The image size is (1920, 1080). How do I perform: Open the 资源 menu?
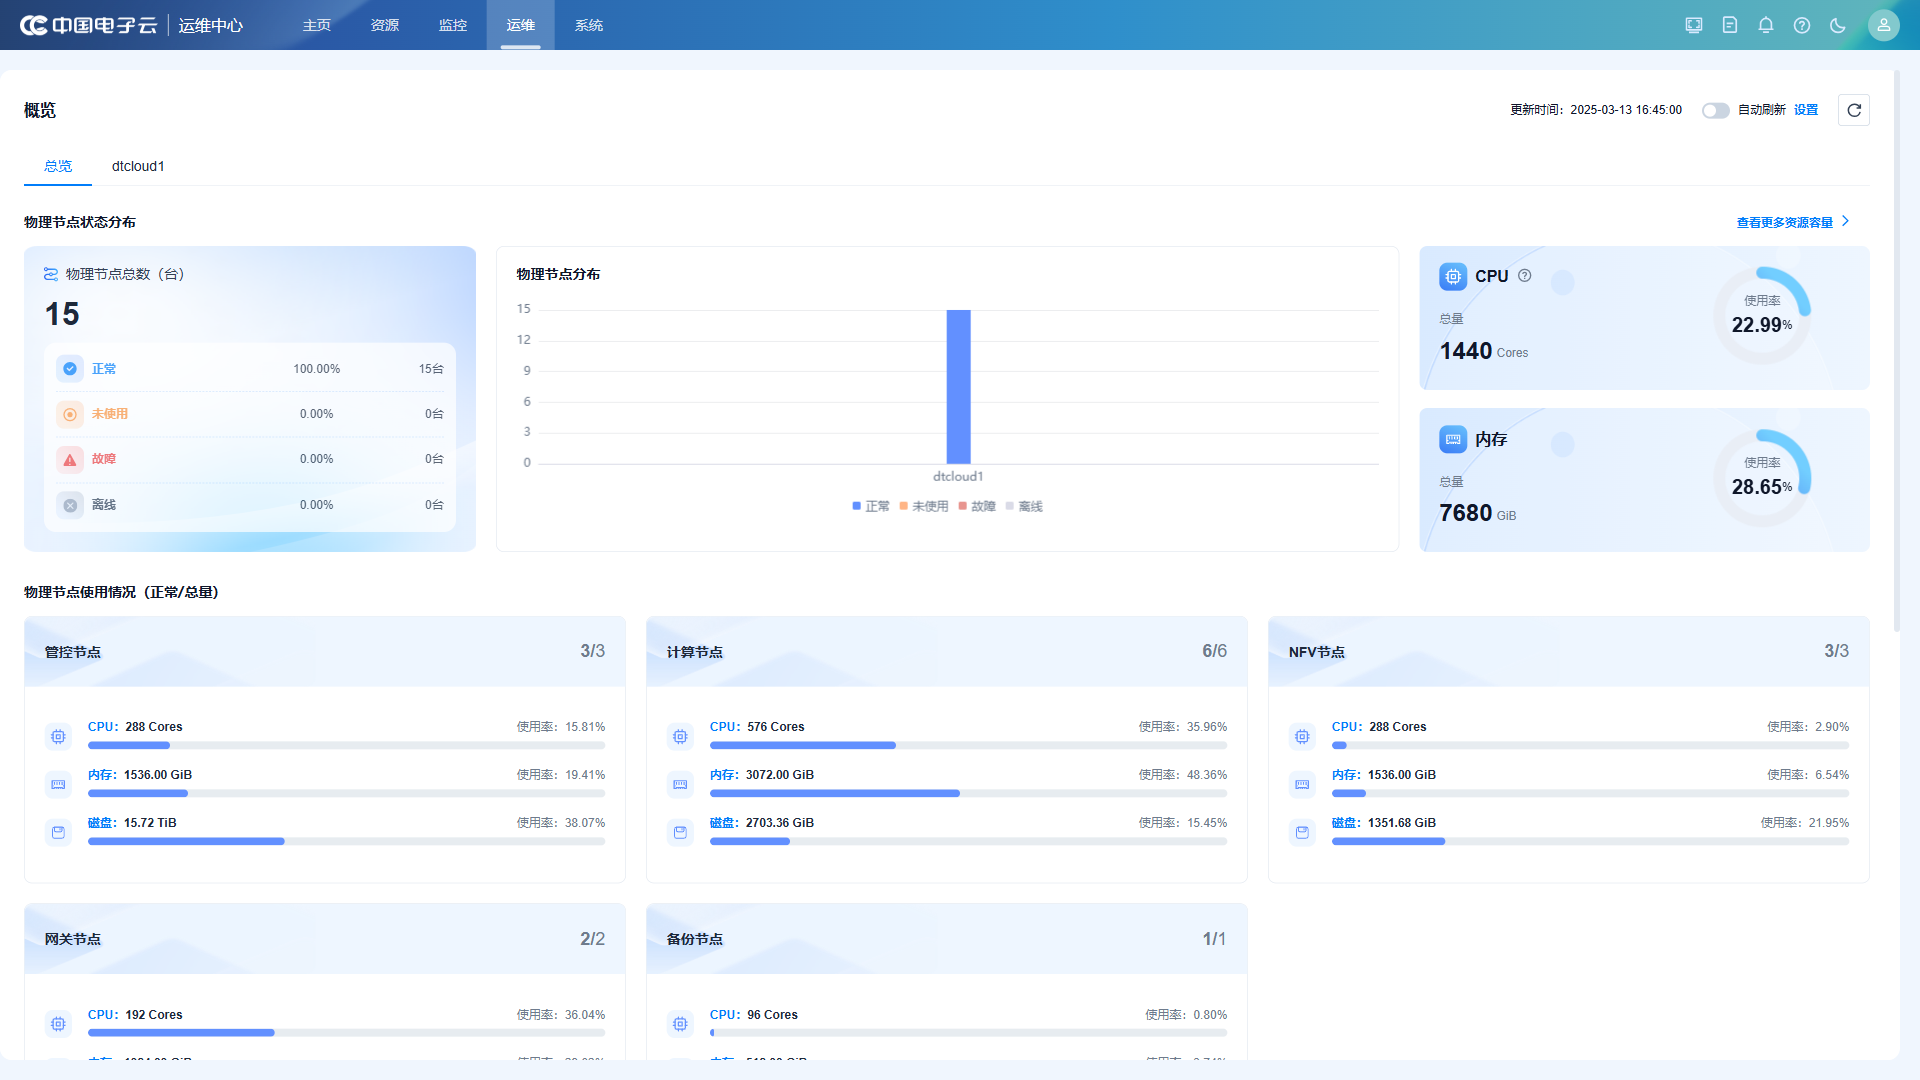385,25
